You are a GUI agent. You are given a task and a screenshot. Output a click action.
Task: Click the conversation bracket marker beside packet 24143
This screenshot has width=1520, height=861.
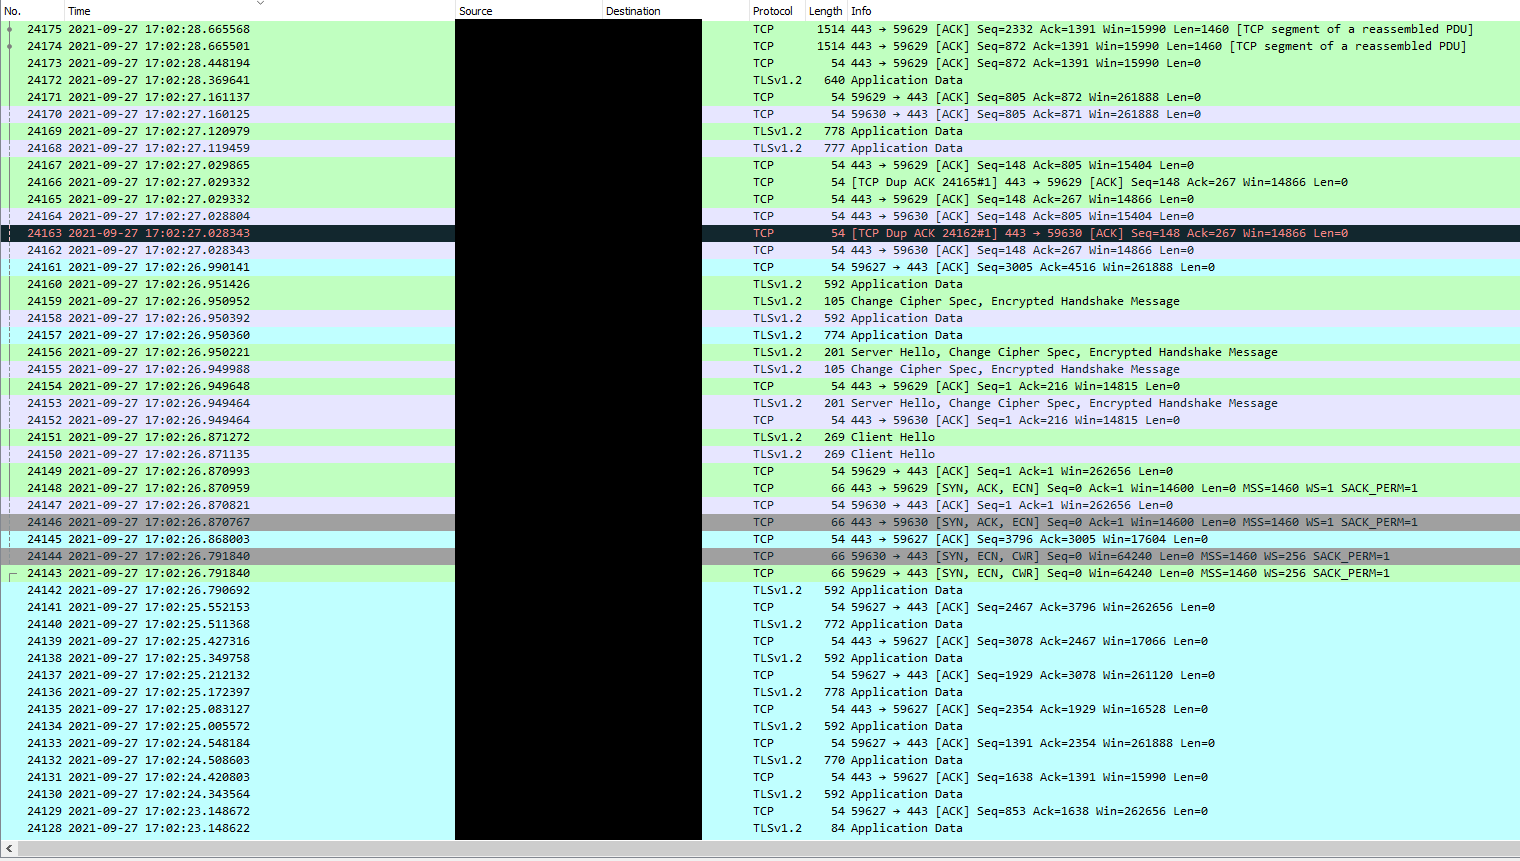click(x=8, y=573)
